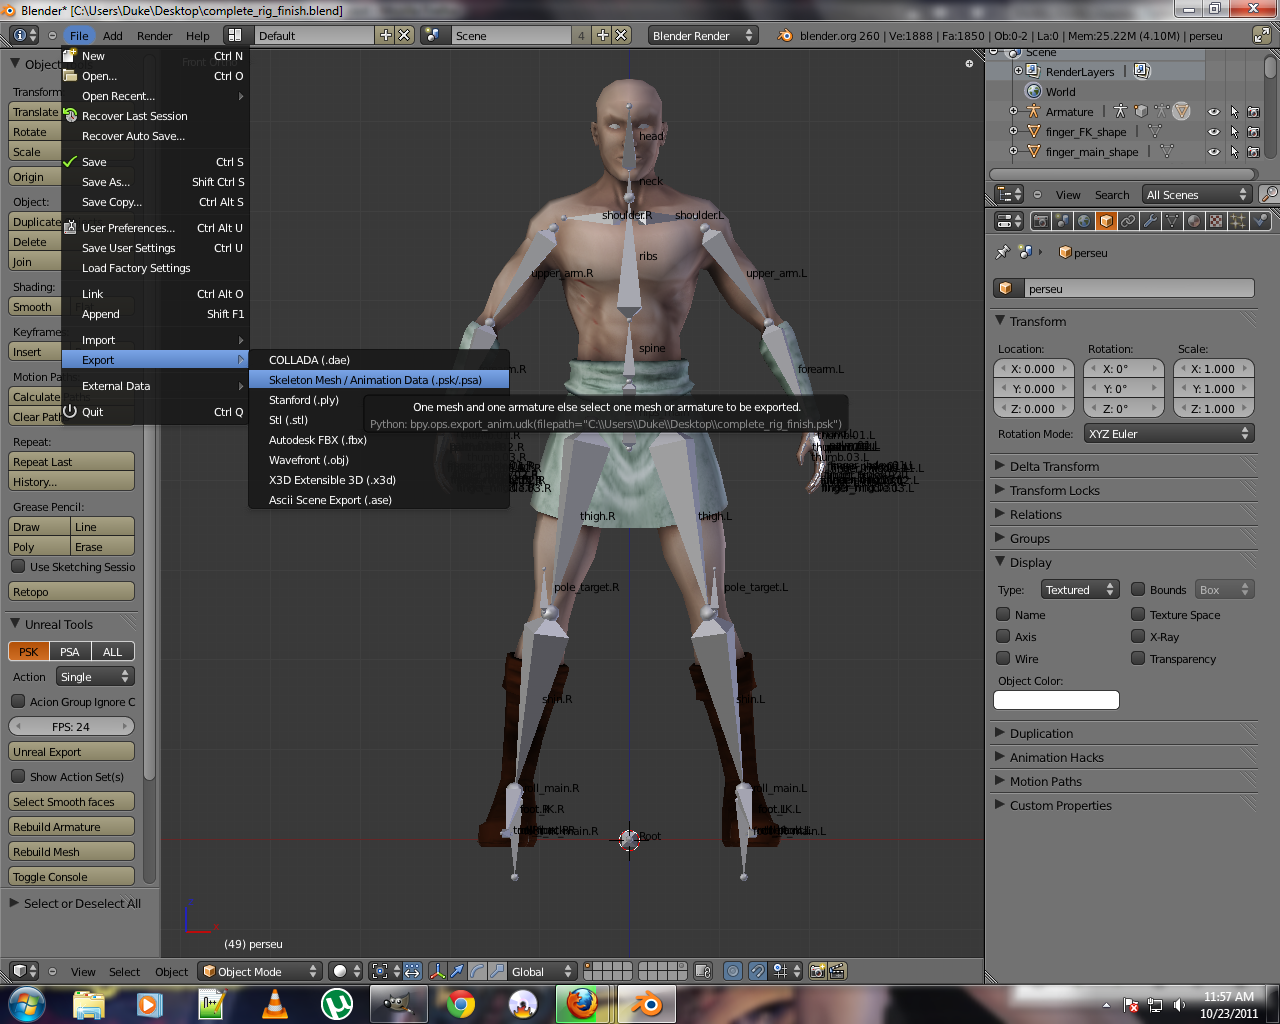This screenshot has width=1280, height=1024.
Task: Open GIMP from the Windows taskbar
Action: pos(398,1004)
